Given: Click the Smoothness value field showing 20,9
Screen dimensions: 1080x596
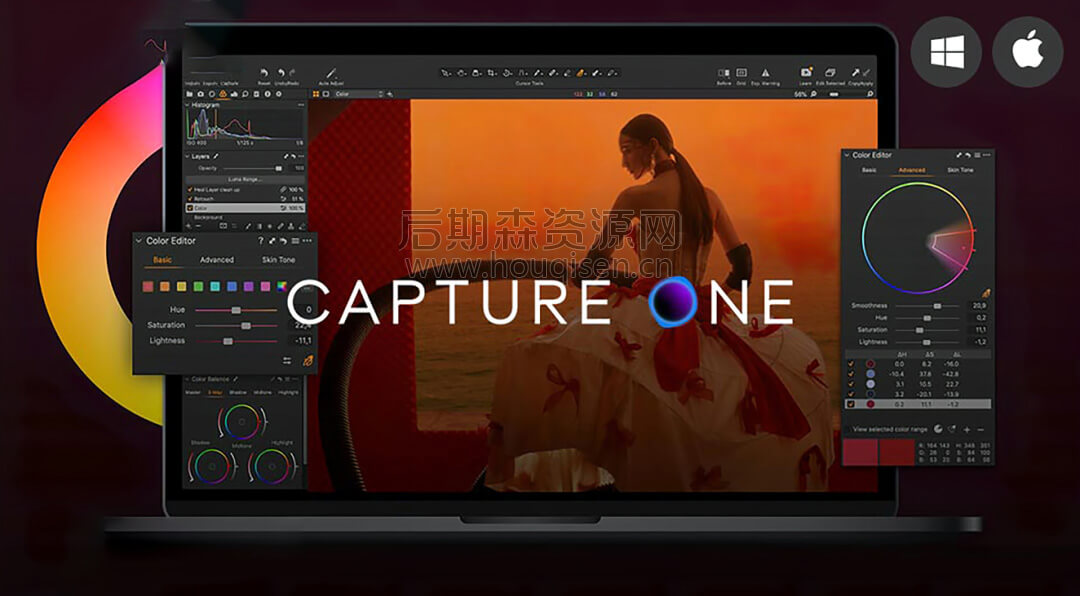Looking at the screenshot, I should pos(979,306).
